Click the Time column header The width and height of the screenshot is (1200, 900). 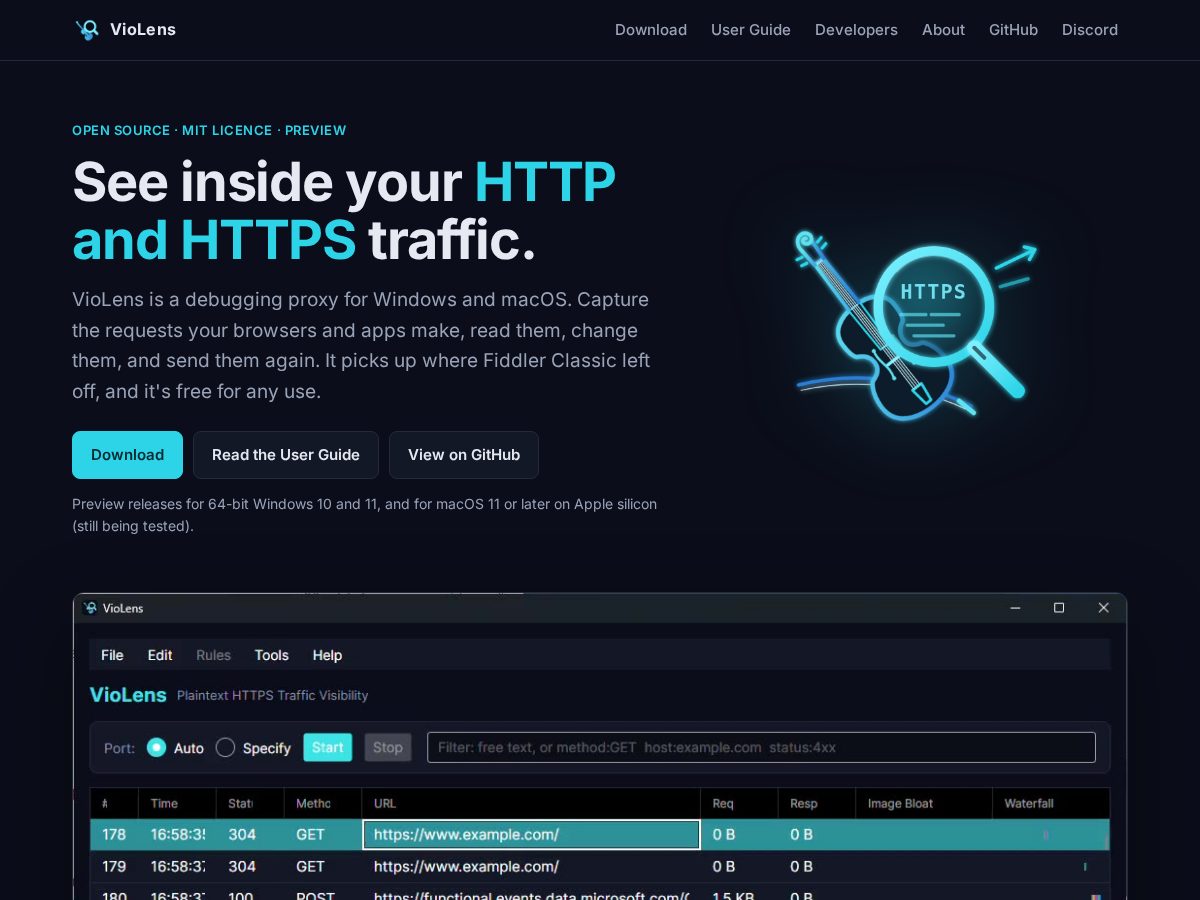pos(178,803)
